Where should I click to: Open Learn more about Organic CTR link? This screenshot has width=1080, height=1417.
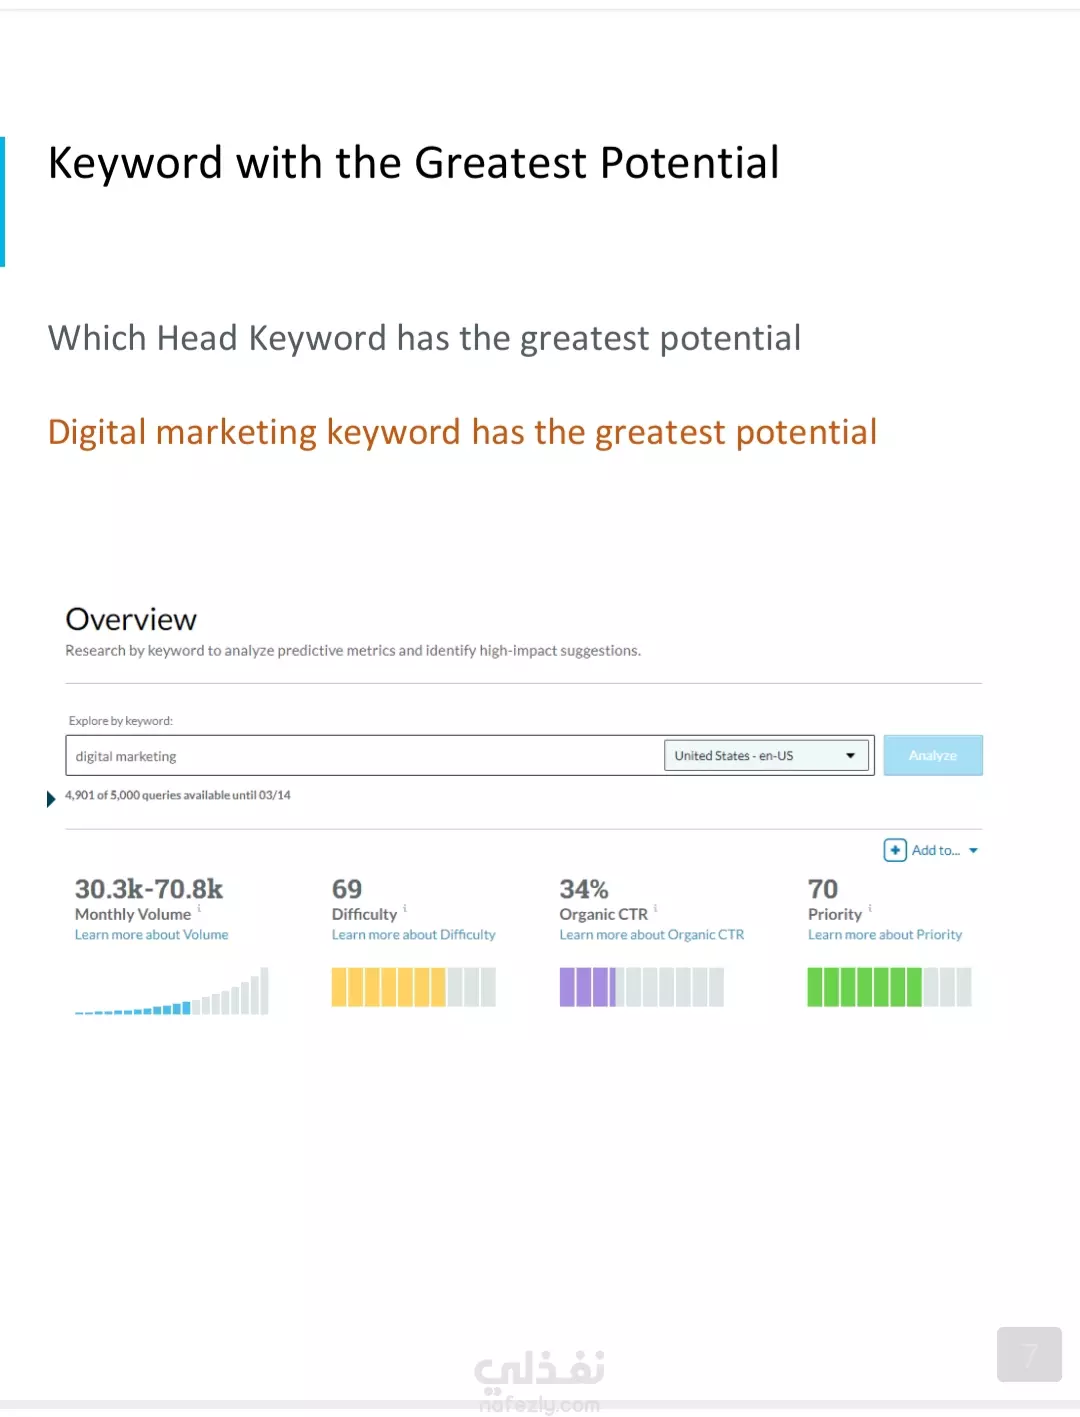pos(651,935)
